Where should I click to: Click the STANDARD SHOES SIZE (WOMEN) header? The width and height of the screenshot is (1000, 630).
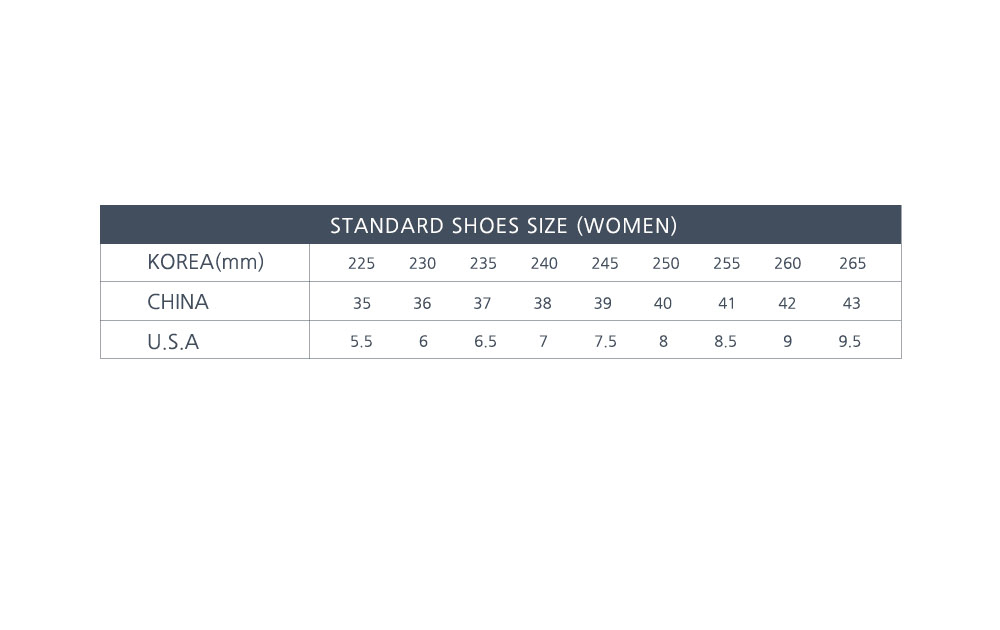click(503, 225)
